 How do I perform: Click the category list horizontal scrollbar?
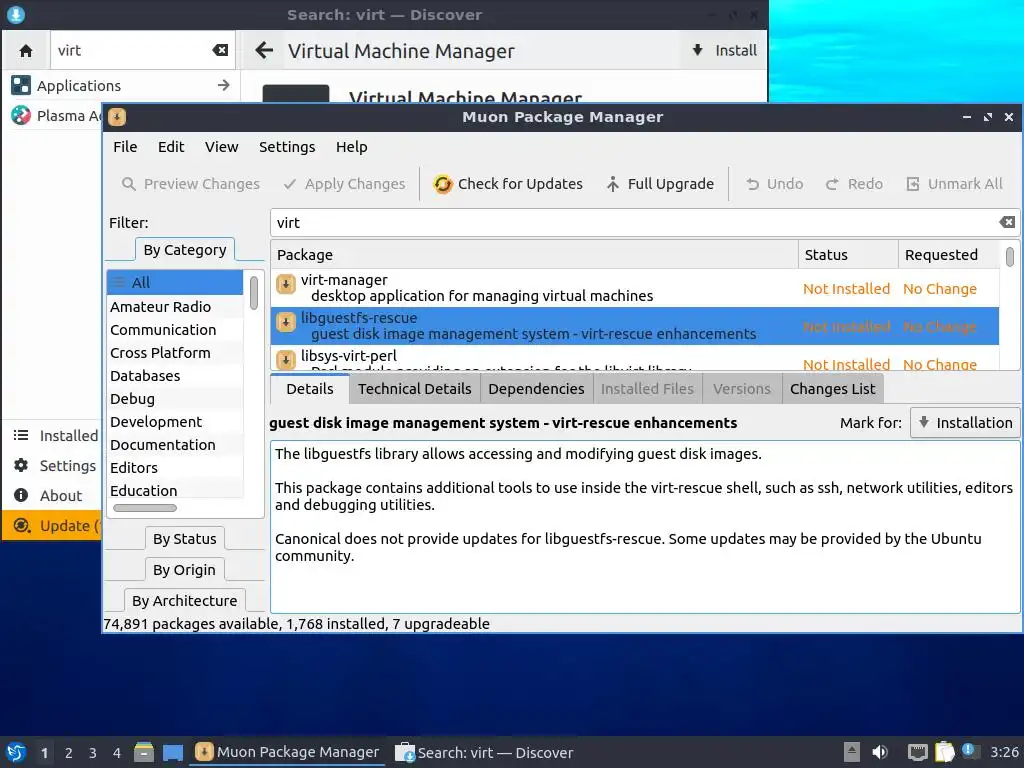point(144,508)
